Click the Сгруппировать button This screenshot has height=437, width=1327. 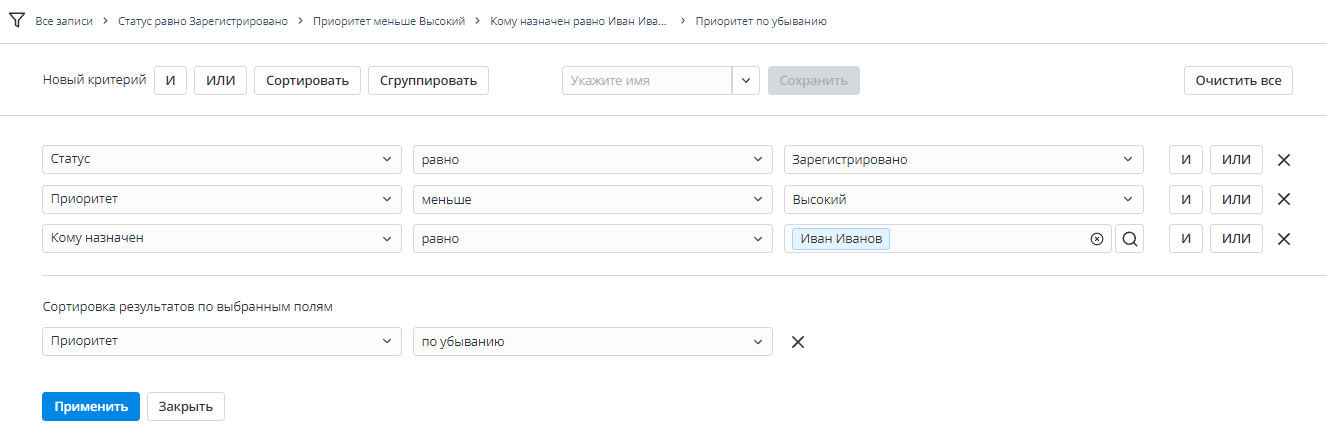pos(428,81)
